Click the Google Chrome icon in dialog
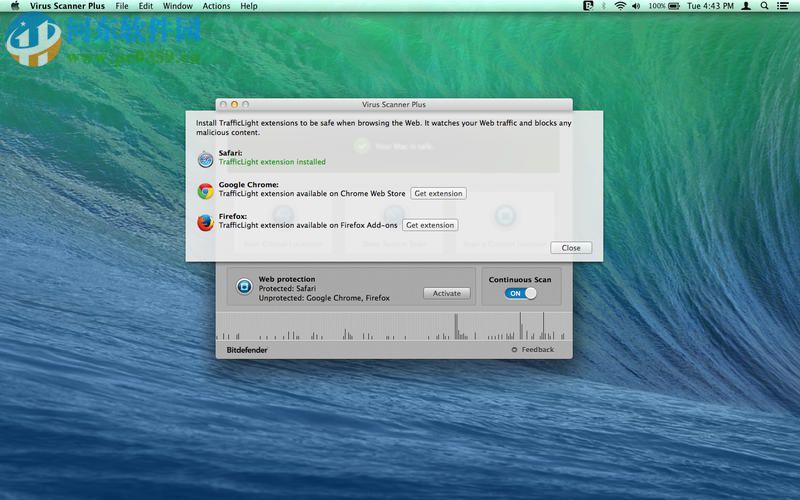 tap(206, 191)
